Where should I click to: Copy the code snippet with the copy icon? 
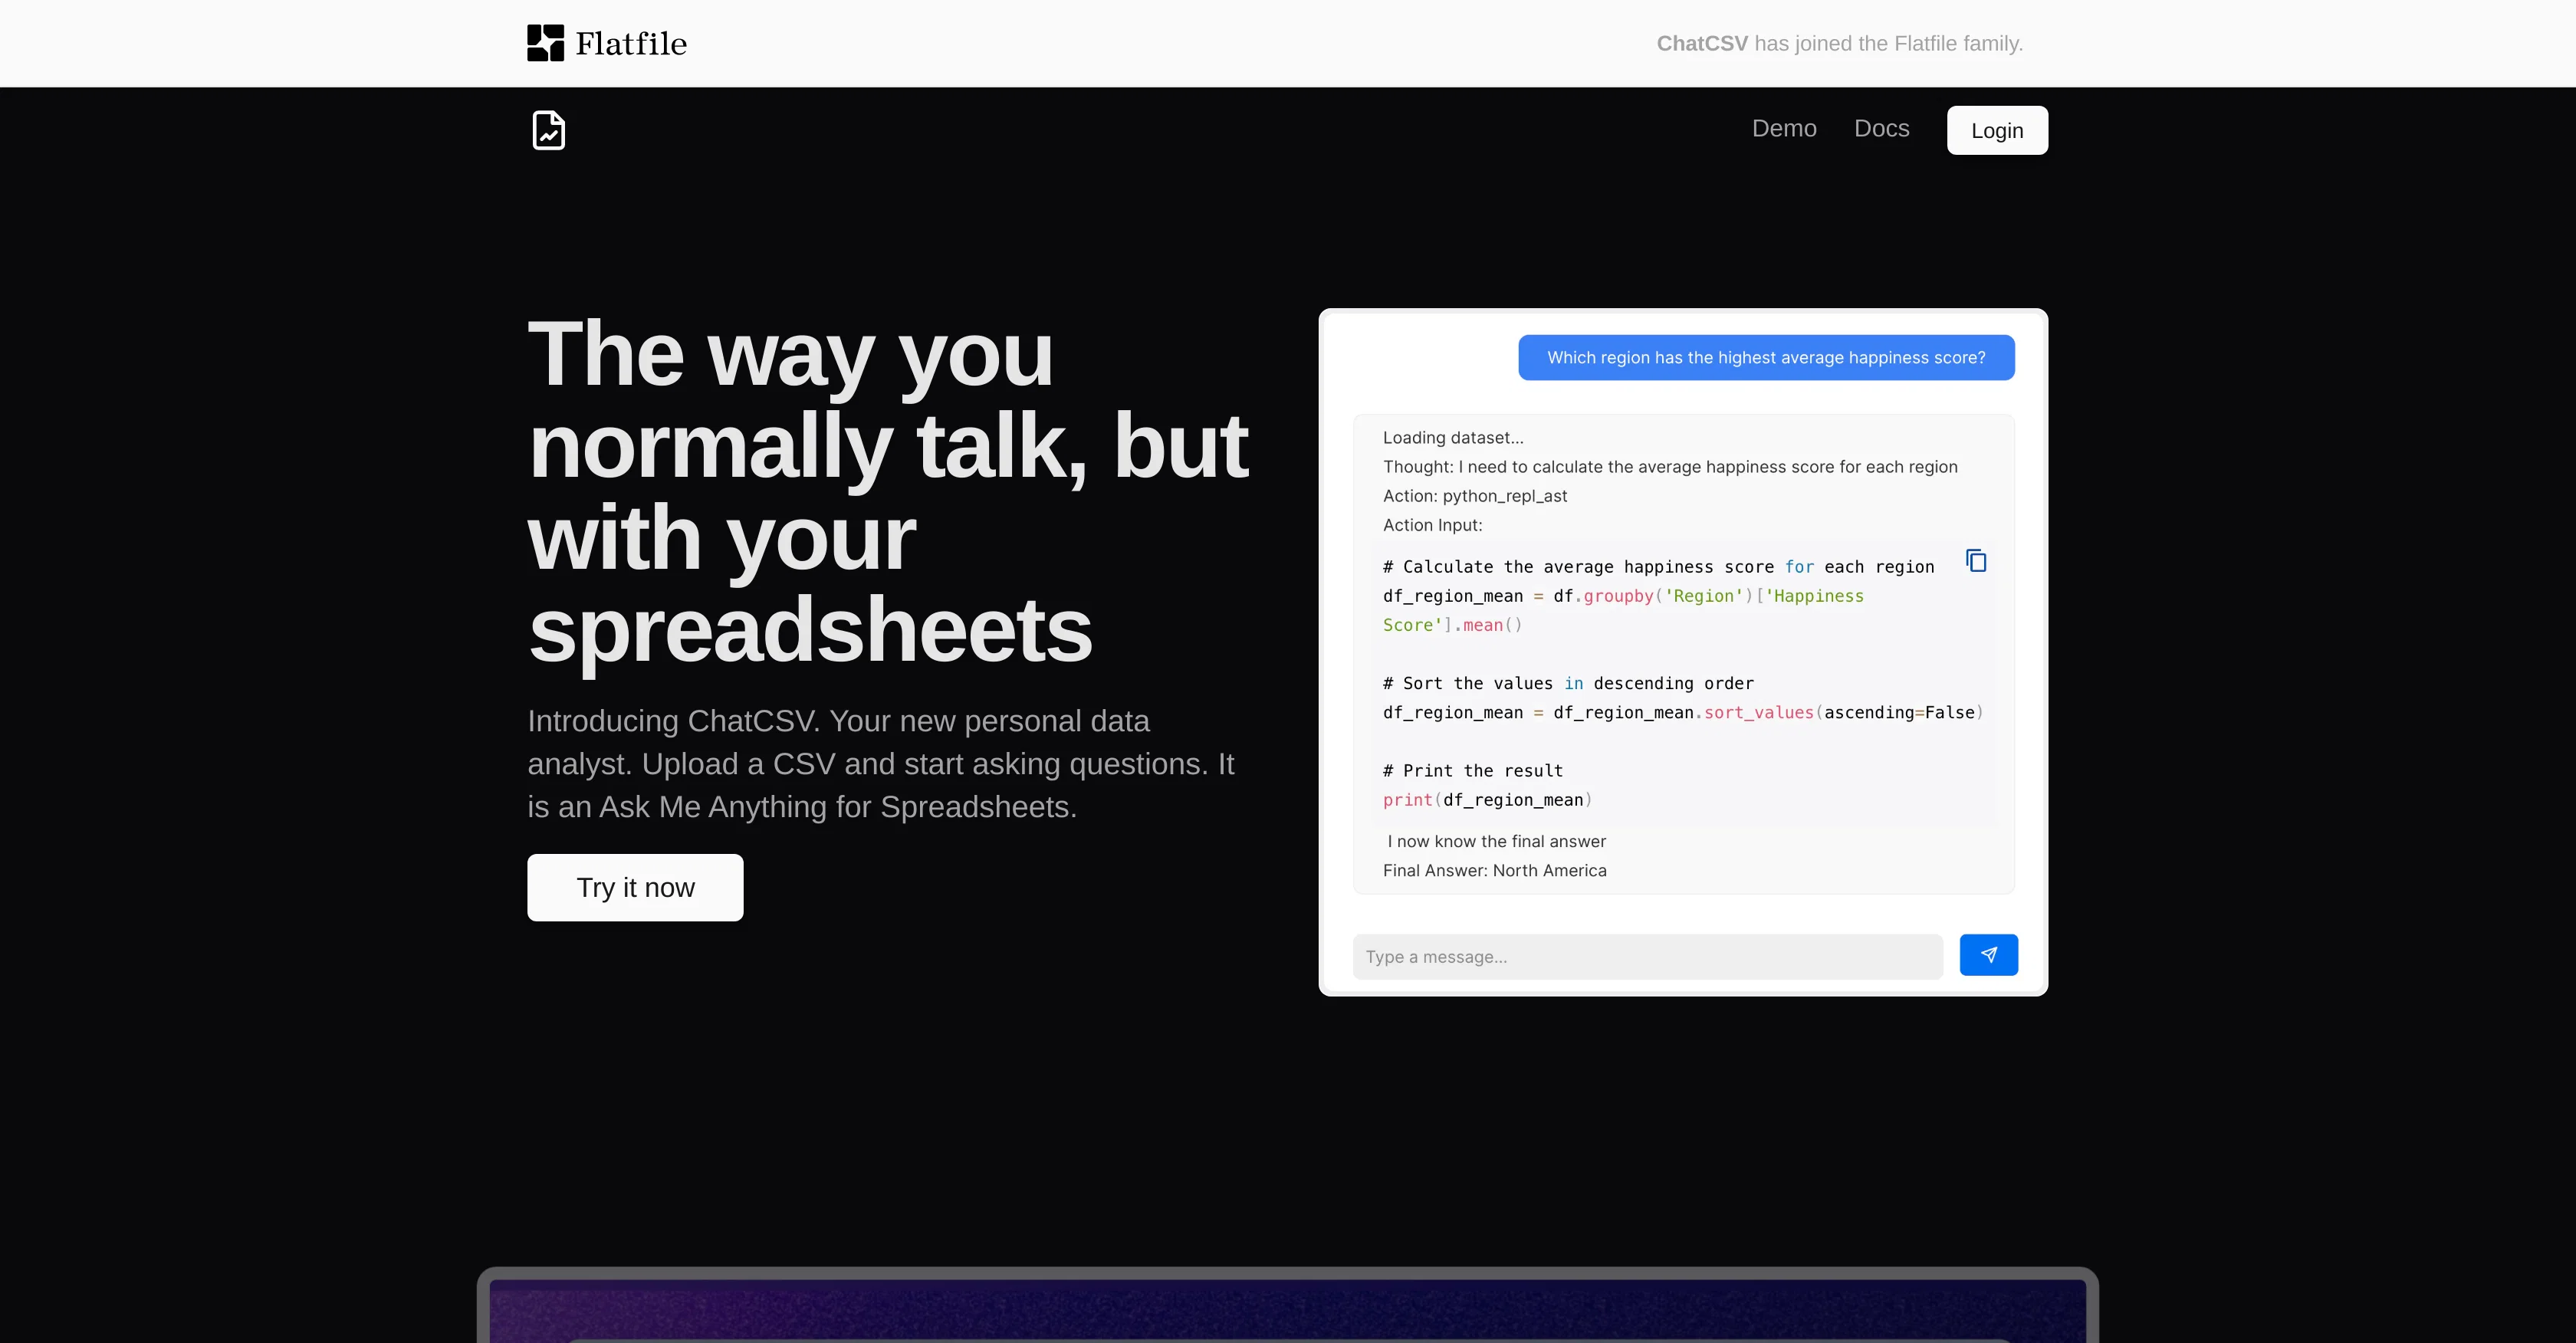1976,561
